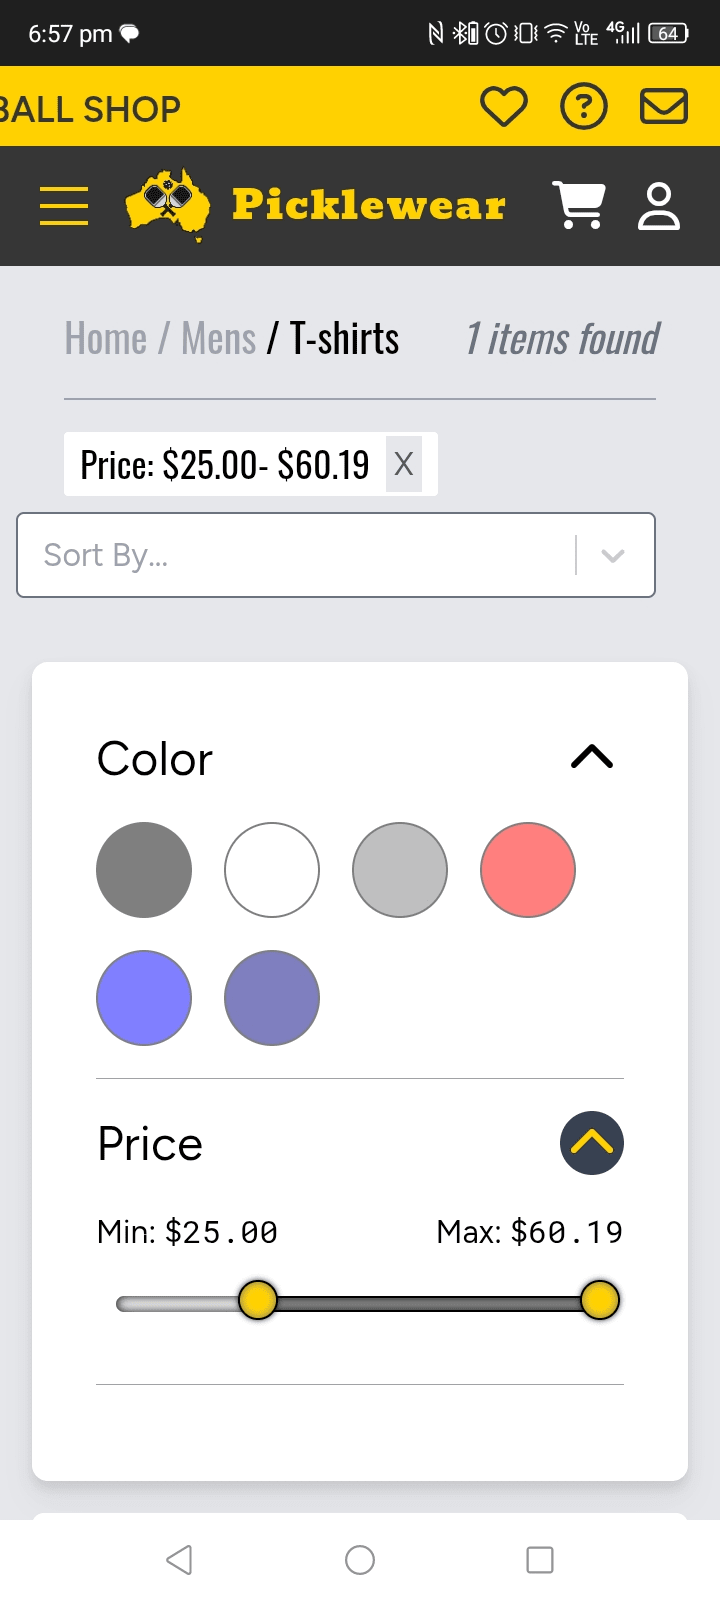Open the contact envelope icon
720x1600 pixels.
click(x=664, y=106)
